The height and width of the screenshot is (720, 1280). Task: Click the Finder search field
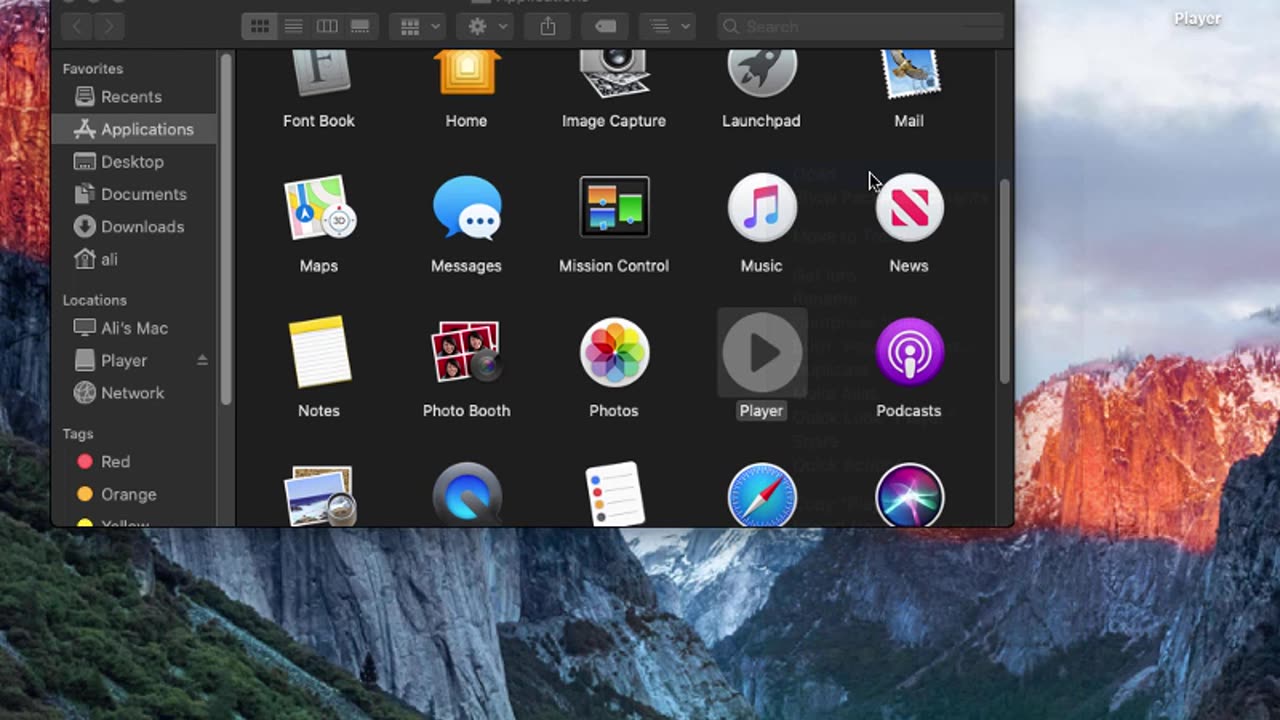click(x=861, y=27)
